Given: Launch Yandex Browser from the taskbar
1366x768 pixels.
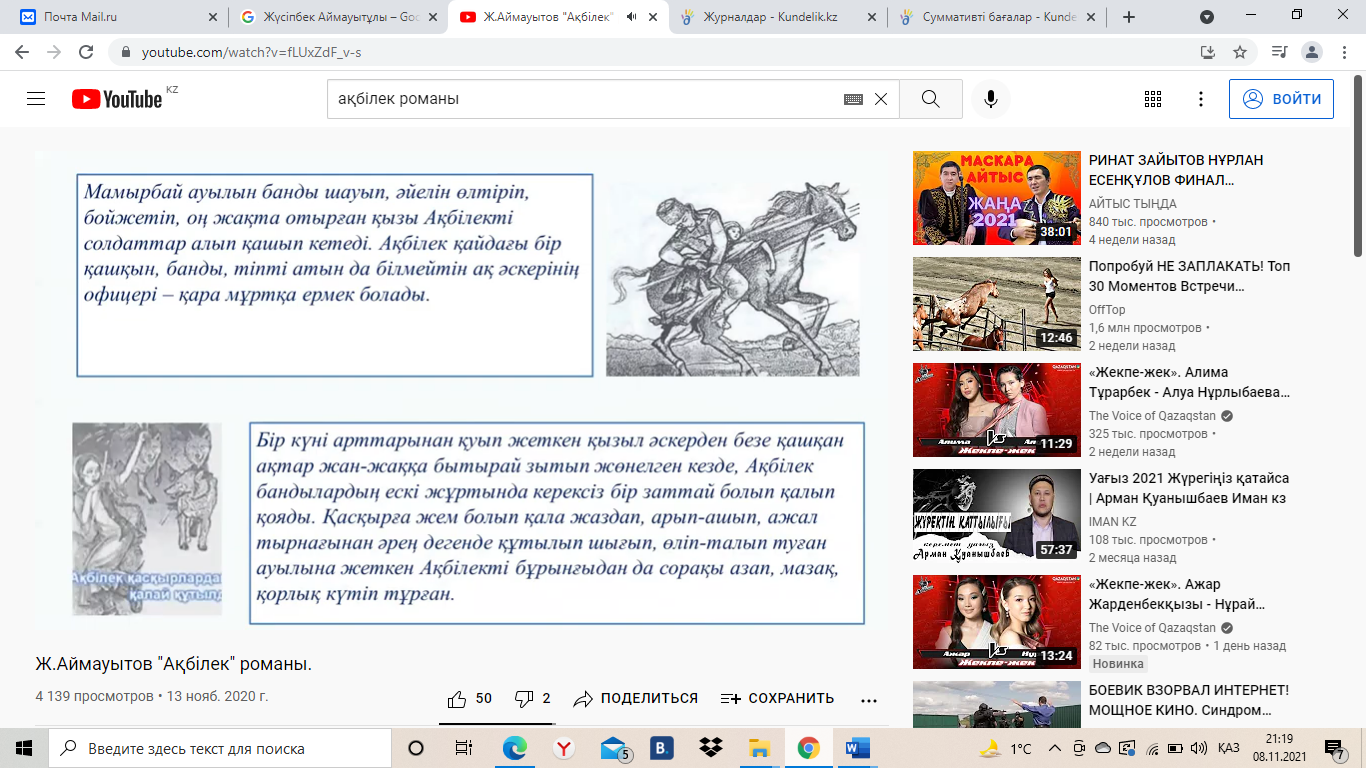Looking at the screenshot, I should coord(564,748).
